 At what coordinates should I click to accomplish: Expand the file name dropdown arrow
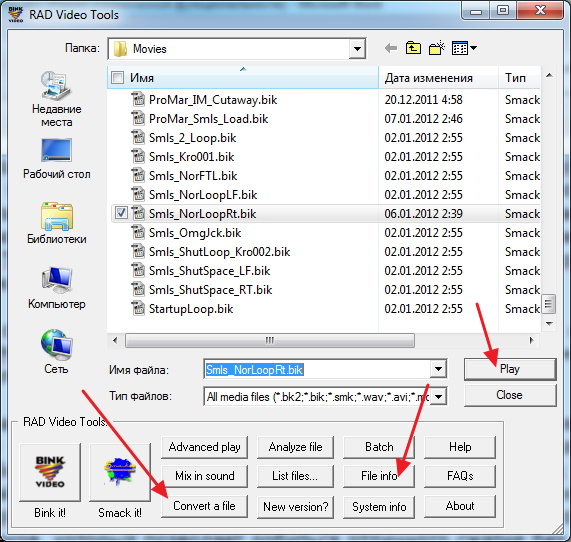pyautogui.click(x=438, y=369)
